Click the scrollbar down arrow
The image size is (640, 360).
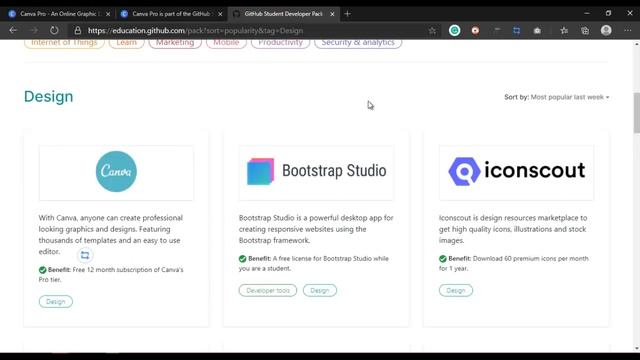(637, 348)
